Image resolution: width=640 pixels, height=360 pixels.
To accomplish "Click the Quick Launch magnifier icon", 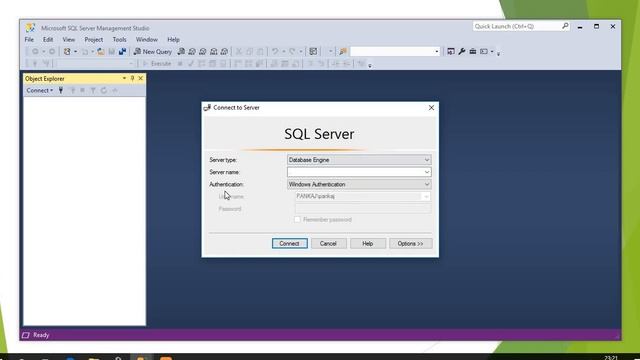I will pos(565,26).
